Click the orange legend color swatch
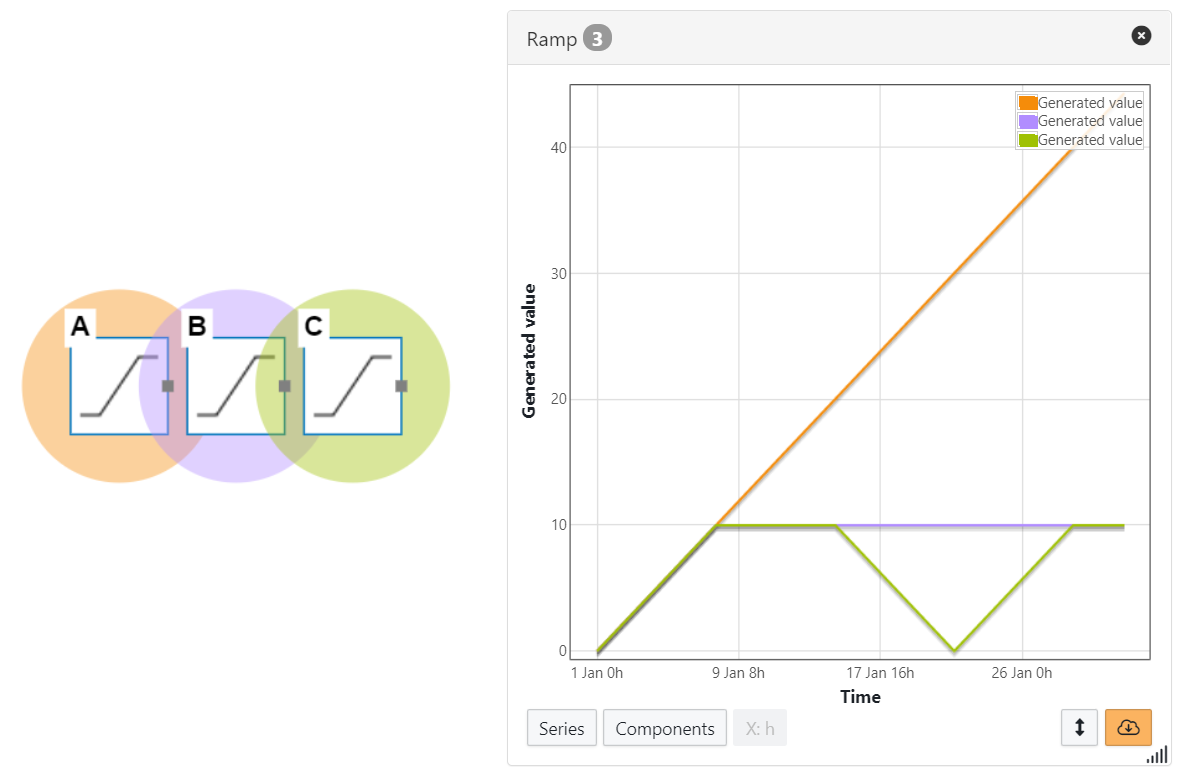This screenshot has width=1177, height=767. pyautogui.click(x=1027, y=103)
